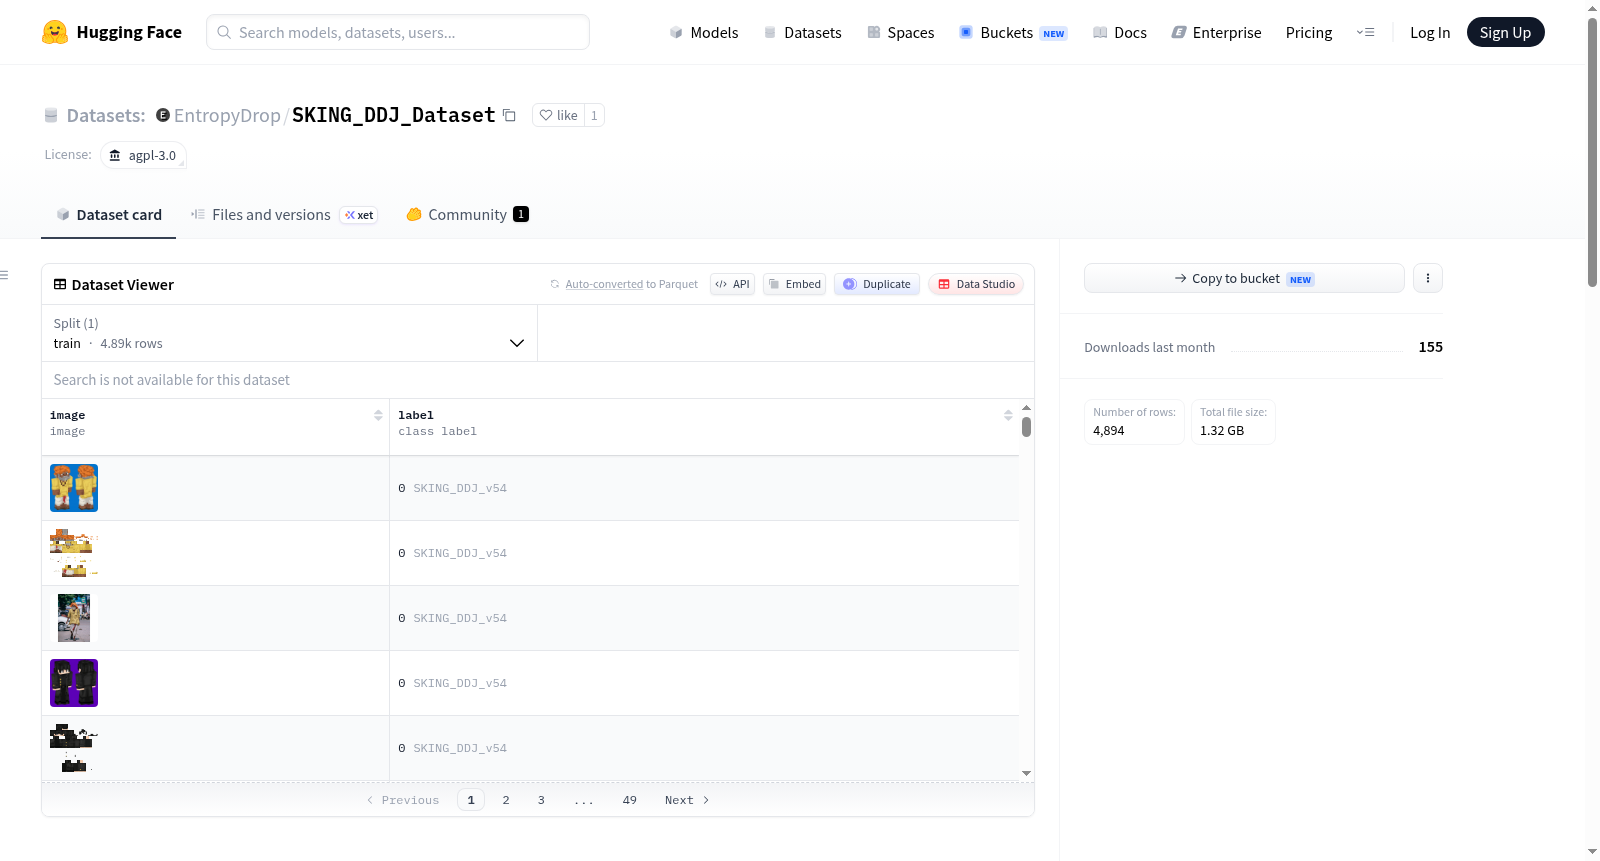Focus the search models input field
Screen dimensions: 1600x861
398,32
